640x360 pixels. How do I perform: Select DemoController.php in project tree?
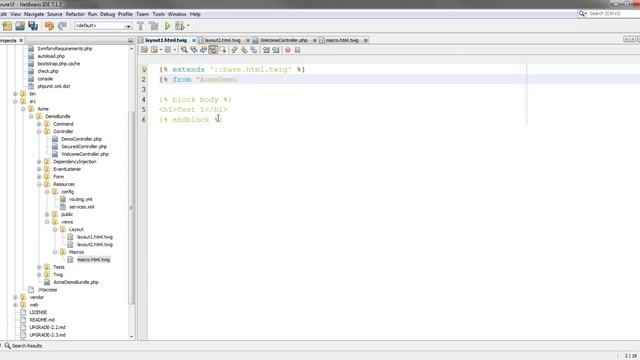click(81, 139)
